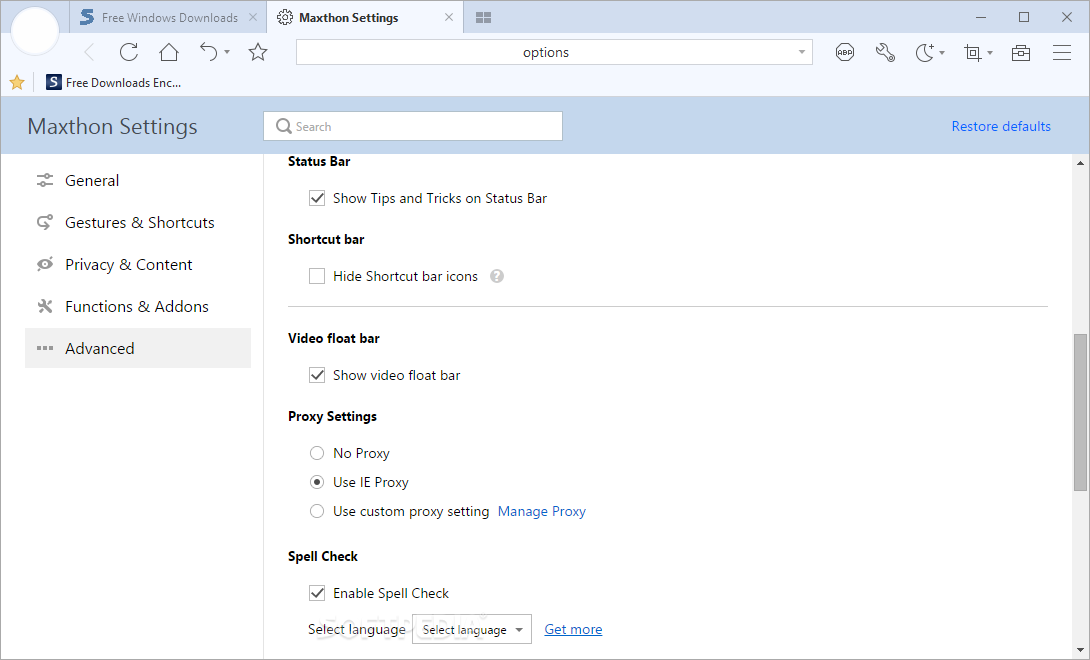Close the Maxthon Settings tab
Screen dimensions: 1090x660
coord(449,17)
